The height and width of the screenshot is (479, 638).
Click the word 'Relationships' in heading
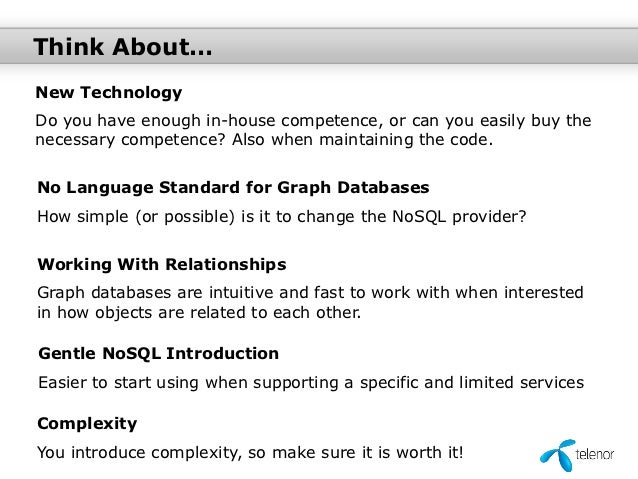(226, 265)
